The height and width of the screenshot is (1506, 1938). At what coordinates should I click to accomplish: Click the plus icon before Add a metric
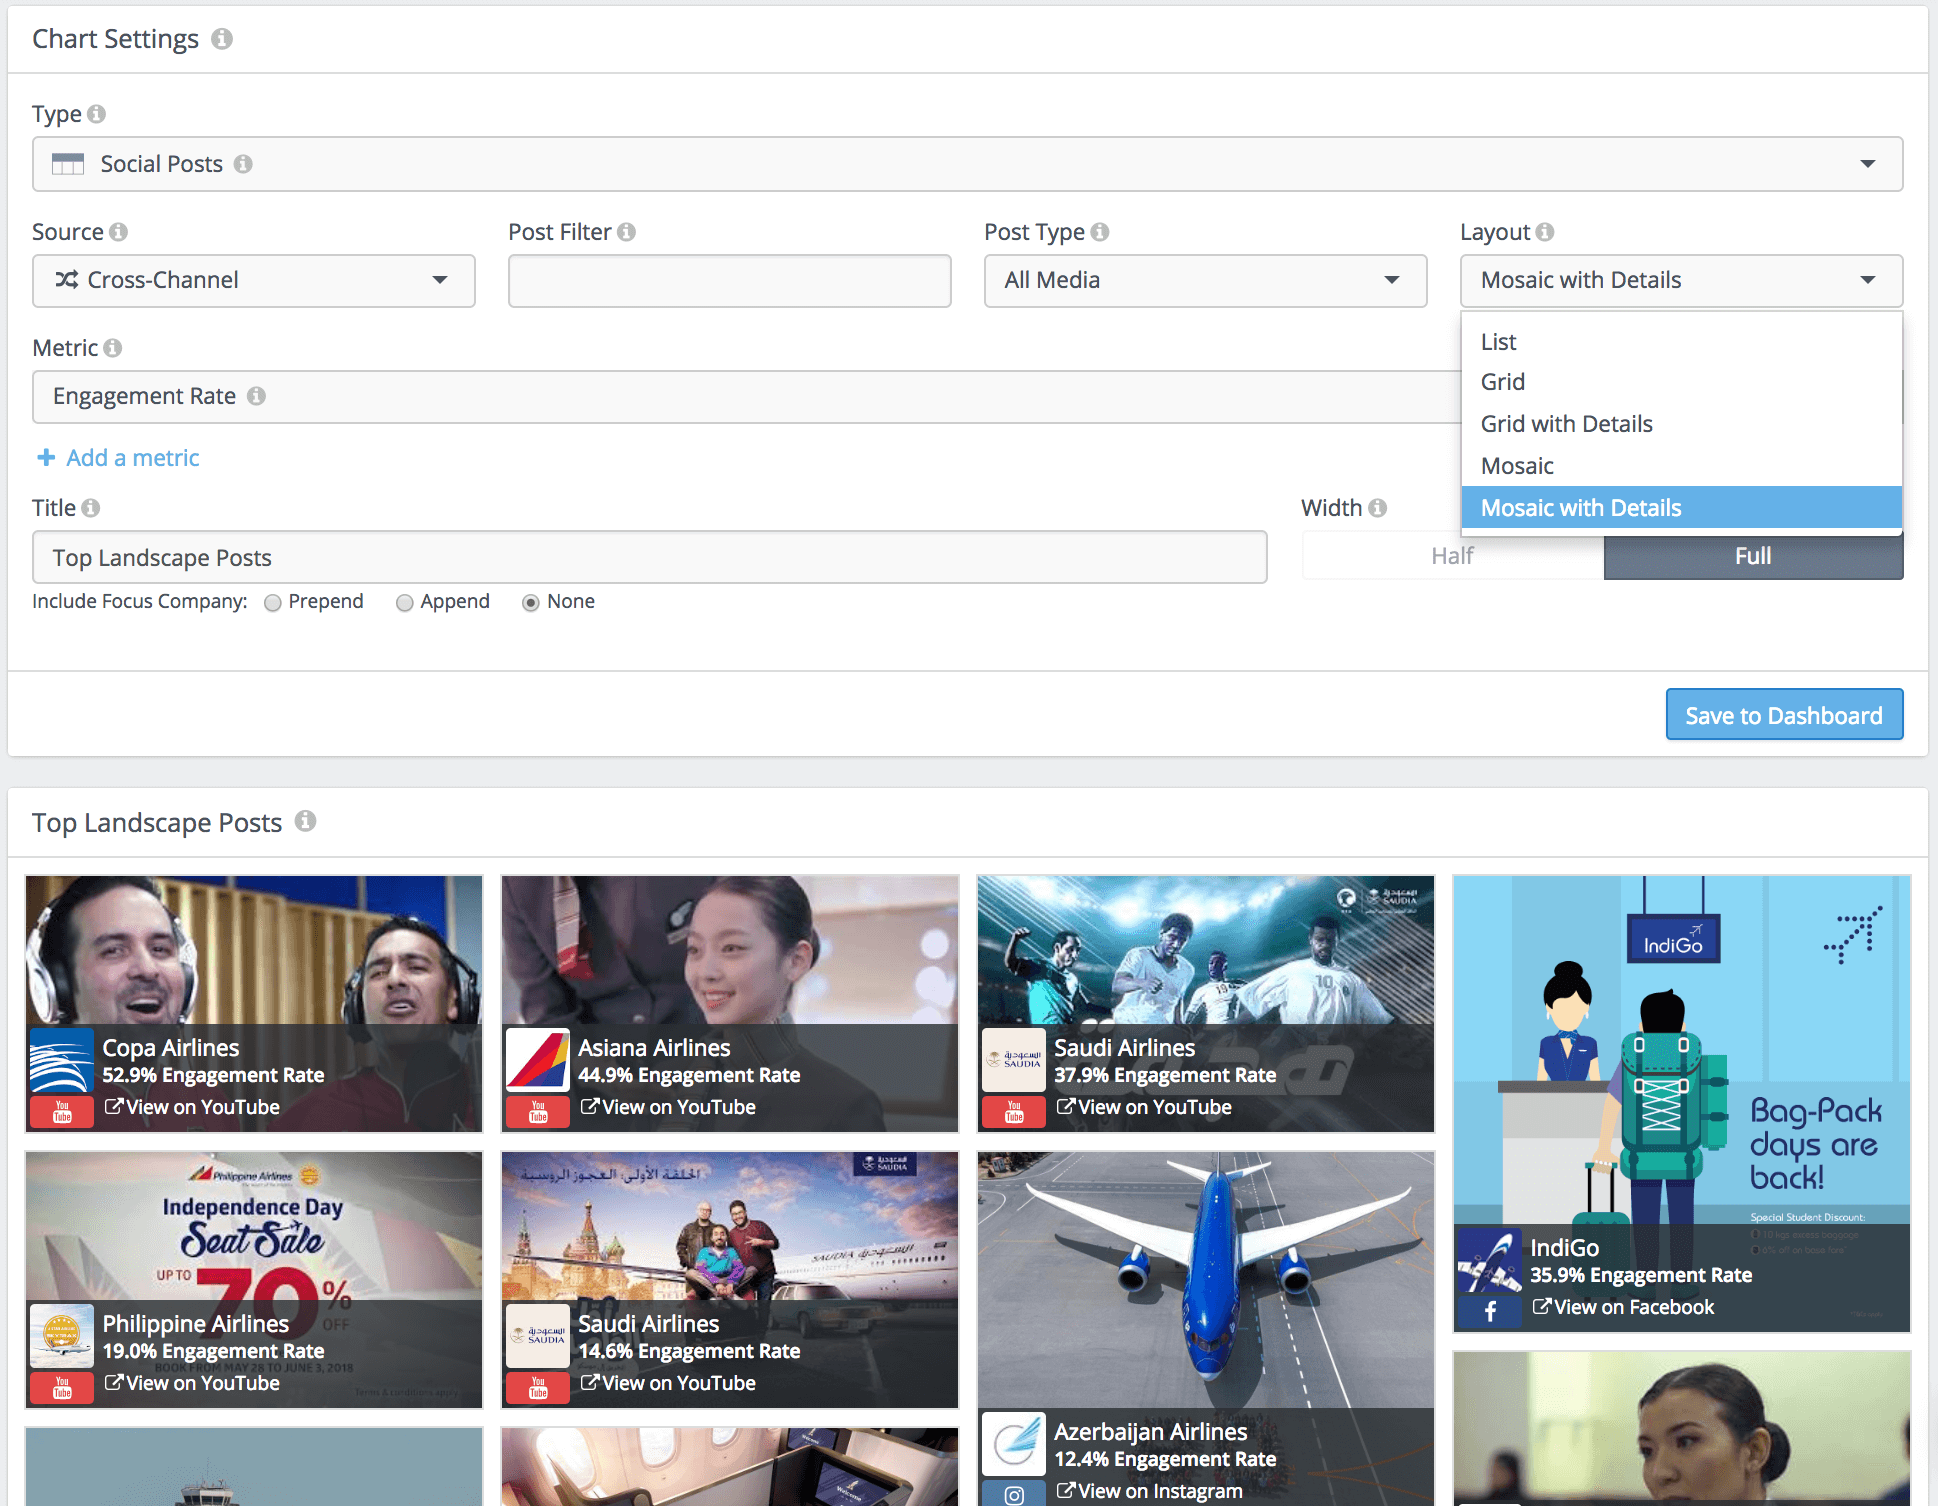[46, 458]
